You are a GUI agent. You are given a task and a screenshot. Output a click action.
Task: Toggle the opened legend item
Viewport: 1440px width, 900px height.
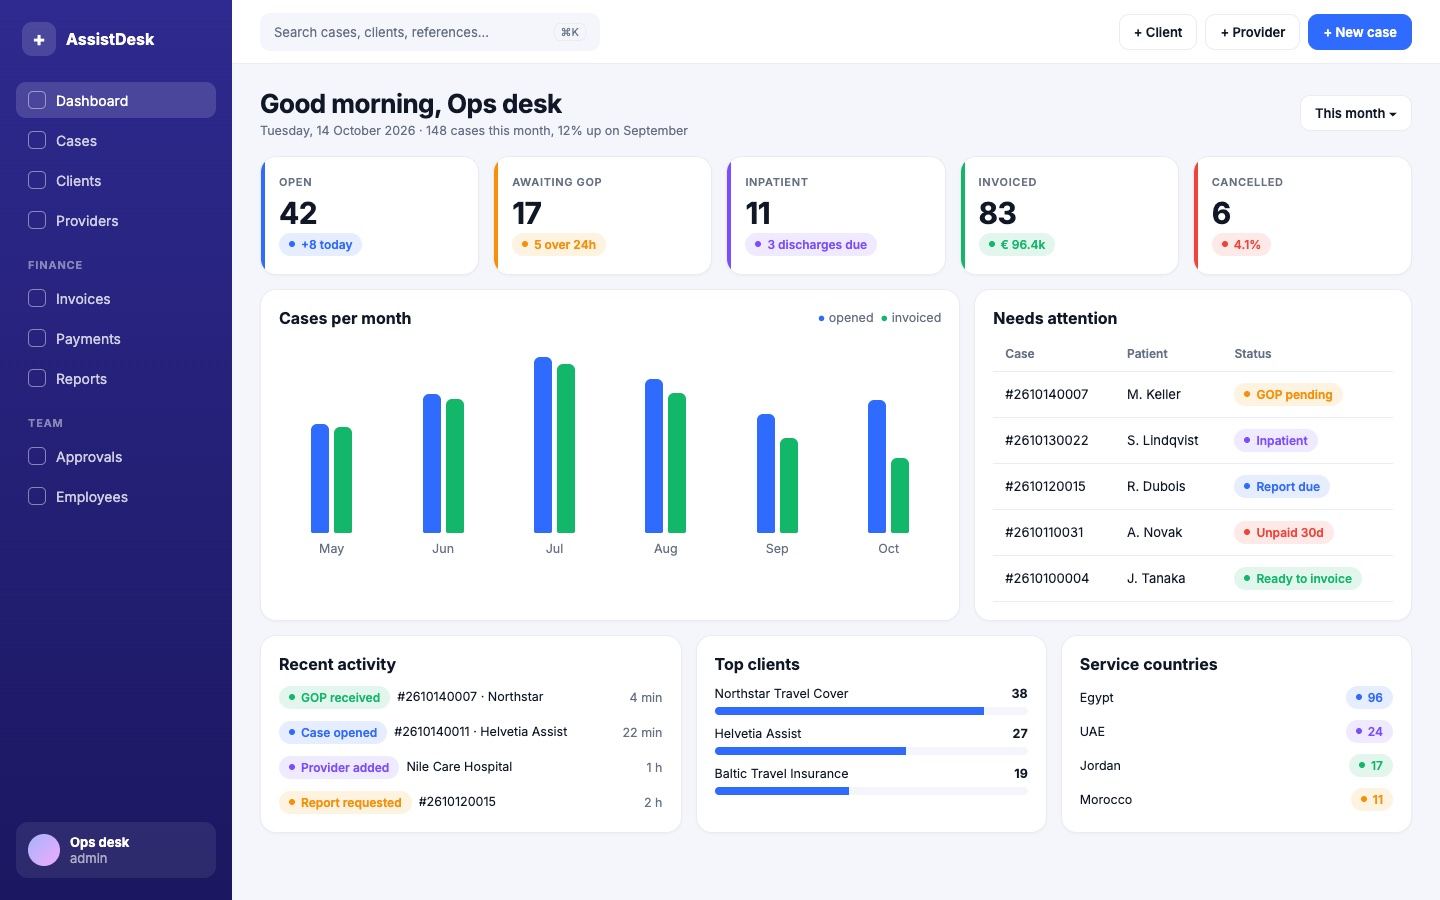click(x=846, y=318)
